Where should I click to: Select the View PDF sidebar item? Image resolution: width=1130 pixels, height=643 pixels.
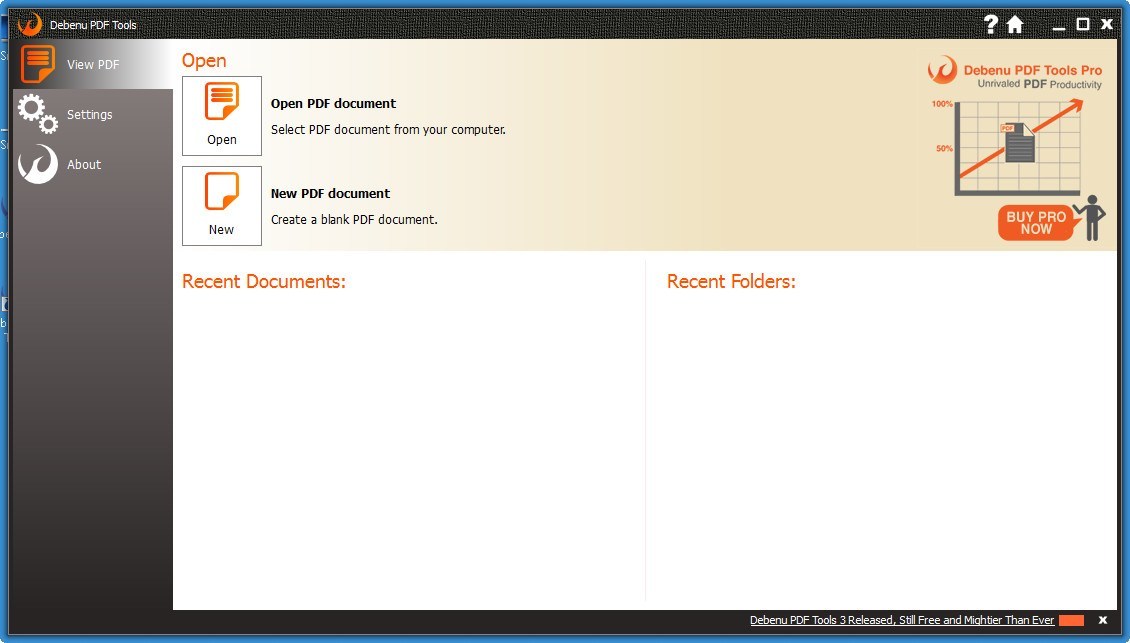(93, 64)
